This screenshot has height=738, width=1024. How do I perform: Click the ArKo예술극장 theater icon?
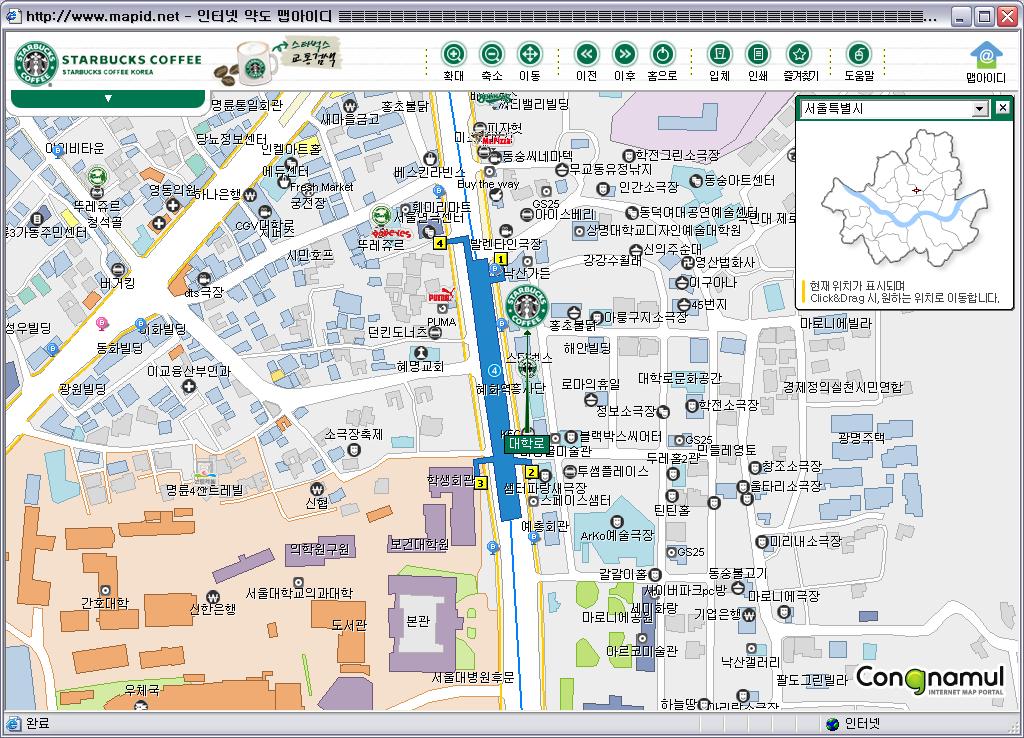tap(616, 522)
